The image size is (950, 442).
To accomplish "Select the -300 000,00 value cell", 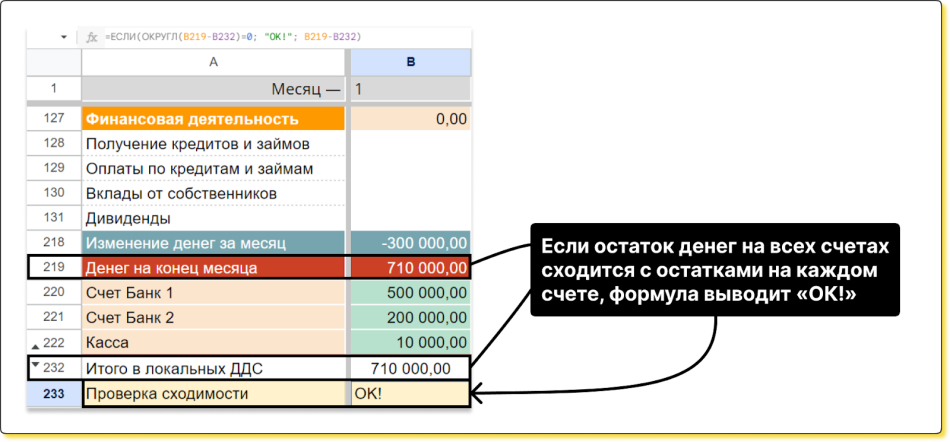I will (x=410, y=243).
